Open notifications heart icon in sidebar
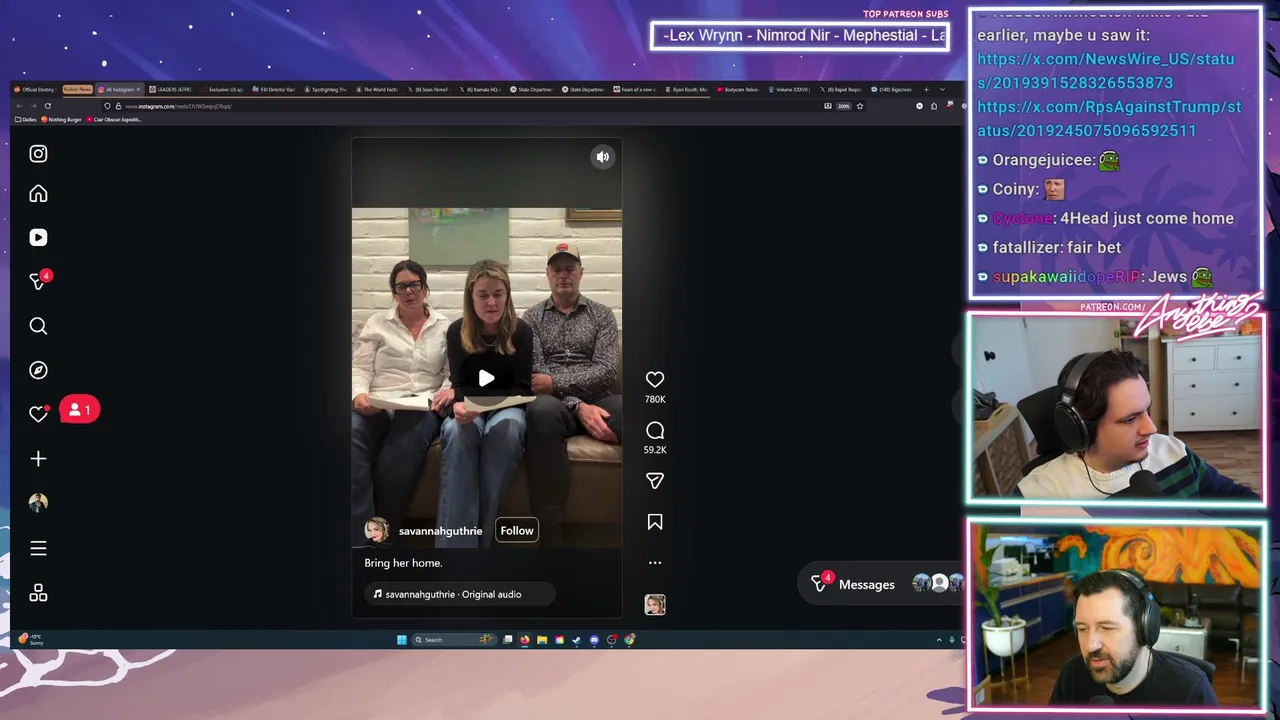 tap(38, 414)
